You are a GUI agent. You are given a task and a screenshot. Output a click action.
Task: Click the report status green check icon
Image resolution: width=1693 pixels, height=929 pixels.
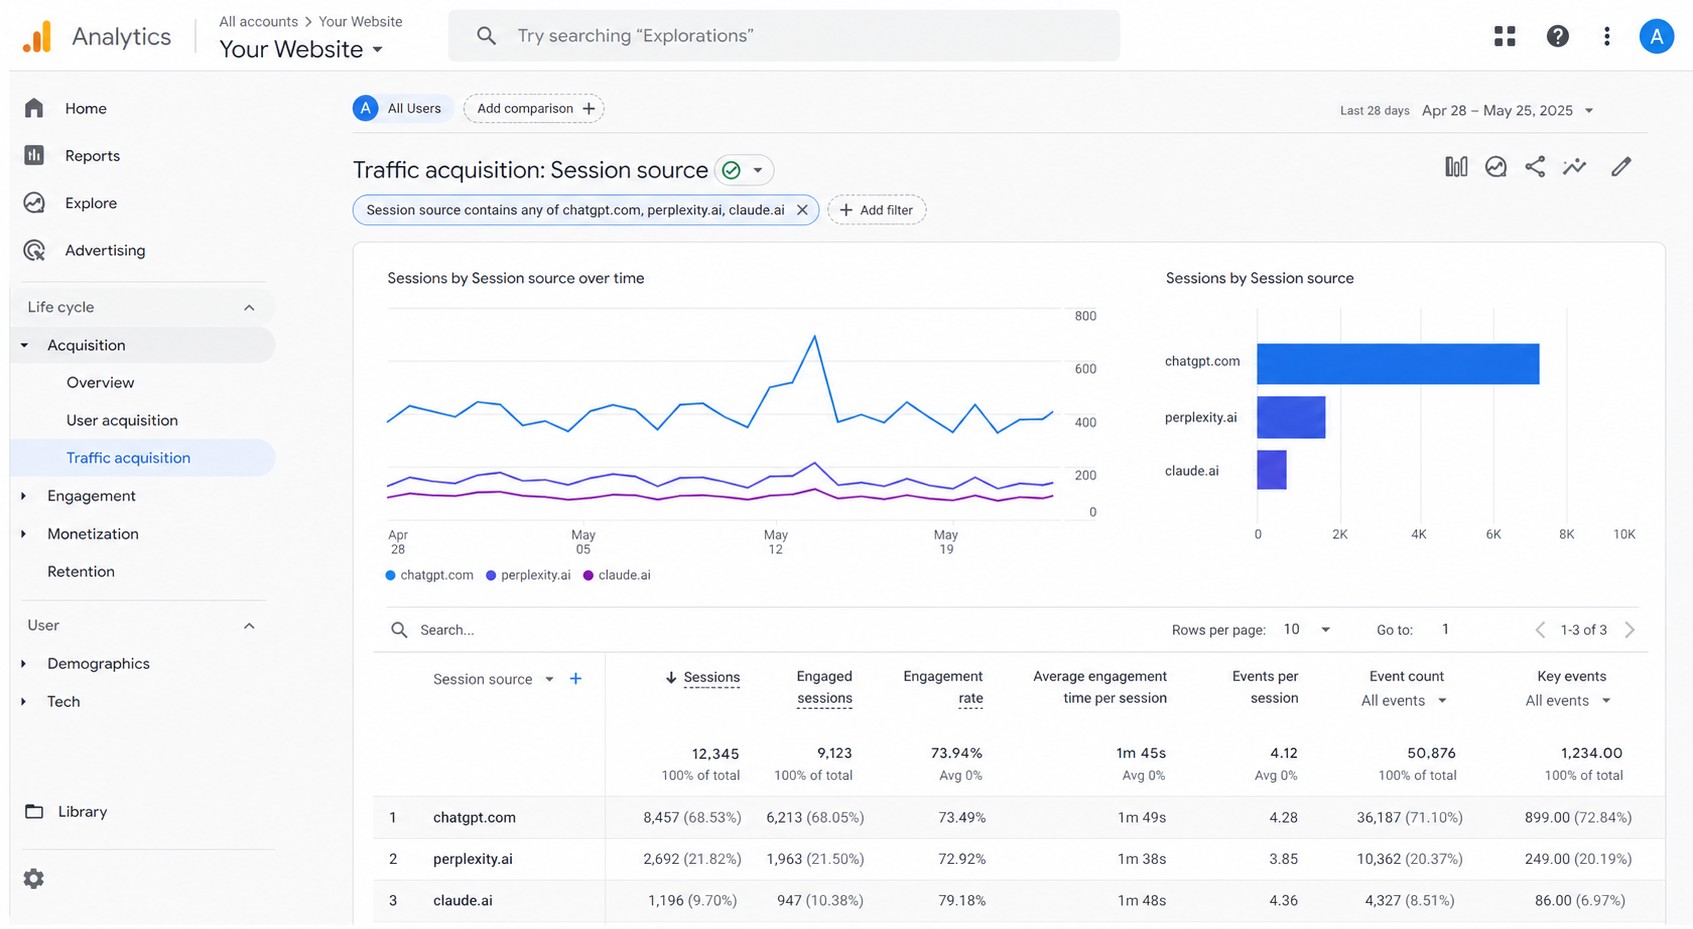732,170
